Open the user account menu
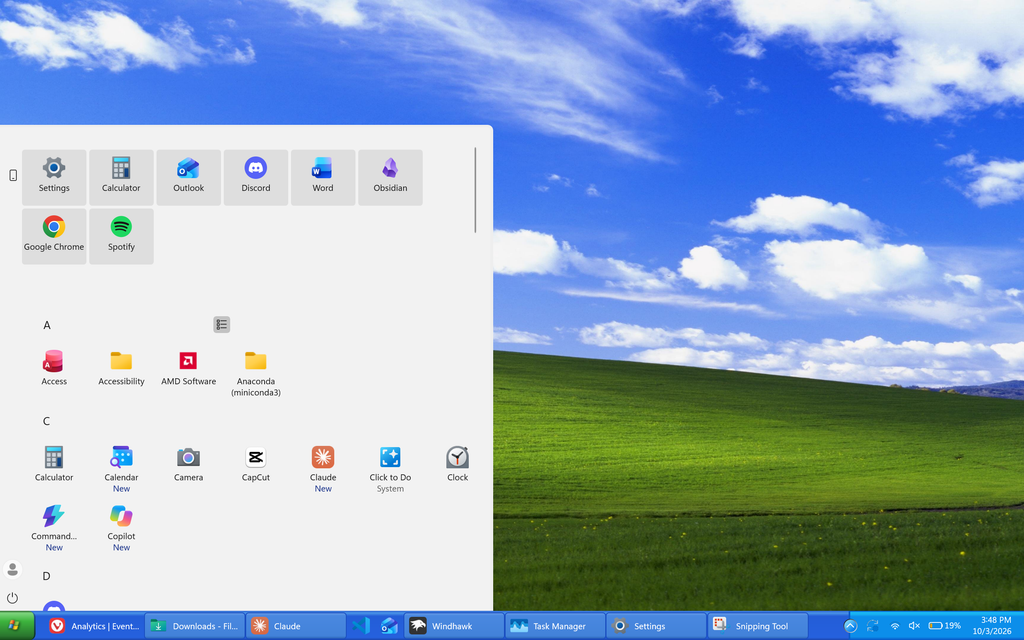Screen dimensions: 1024x640 12,569
